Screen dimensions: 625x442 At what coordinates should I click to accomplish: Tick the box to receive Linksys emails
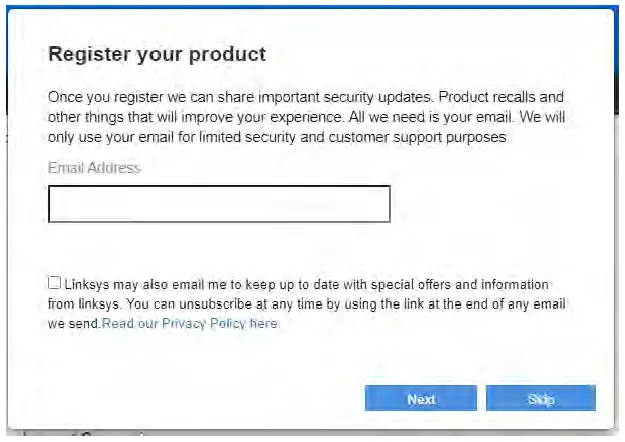(x=54, y=283)
